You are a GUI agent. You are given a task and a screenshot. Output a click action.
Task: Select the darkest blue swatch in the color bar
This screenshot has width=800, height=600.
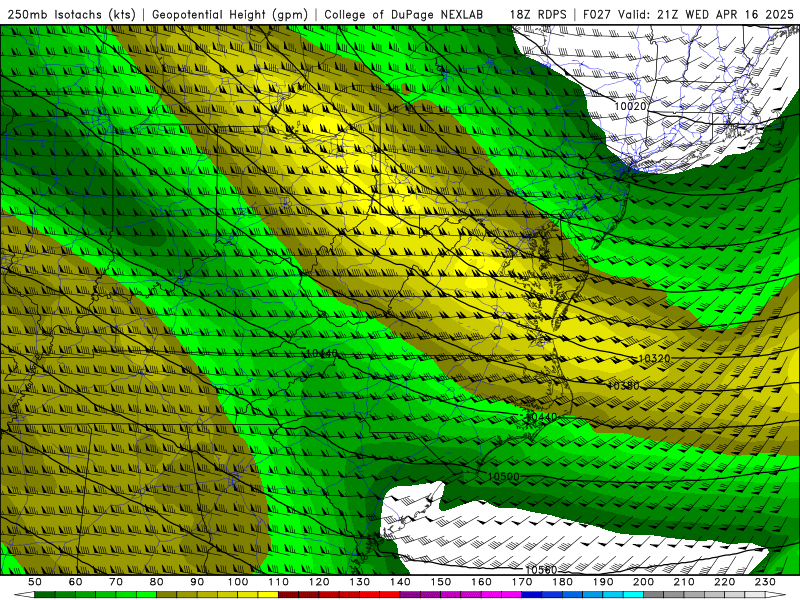pyautogui.click(x=532, y=594)
